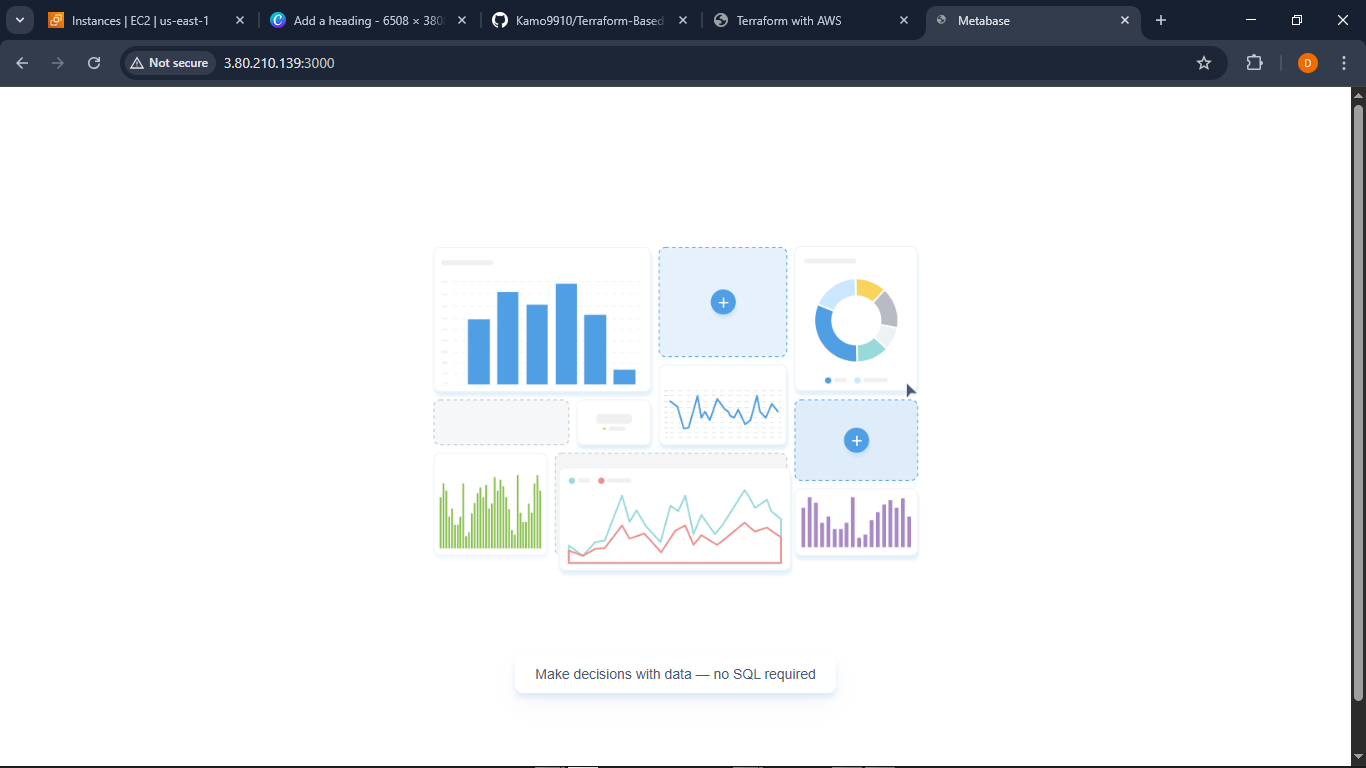
Task: Open the orange profile avatar menu
Action: tap(1307, 63)
